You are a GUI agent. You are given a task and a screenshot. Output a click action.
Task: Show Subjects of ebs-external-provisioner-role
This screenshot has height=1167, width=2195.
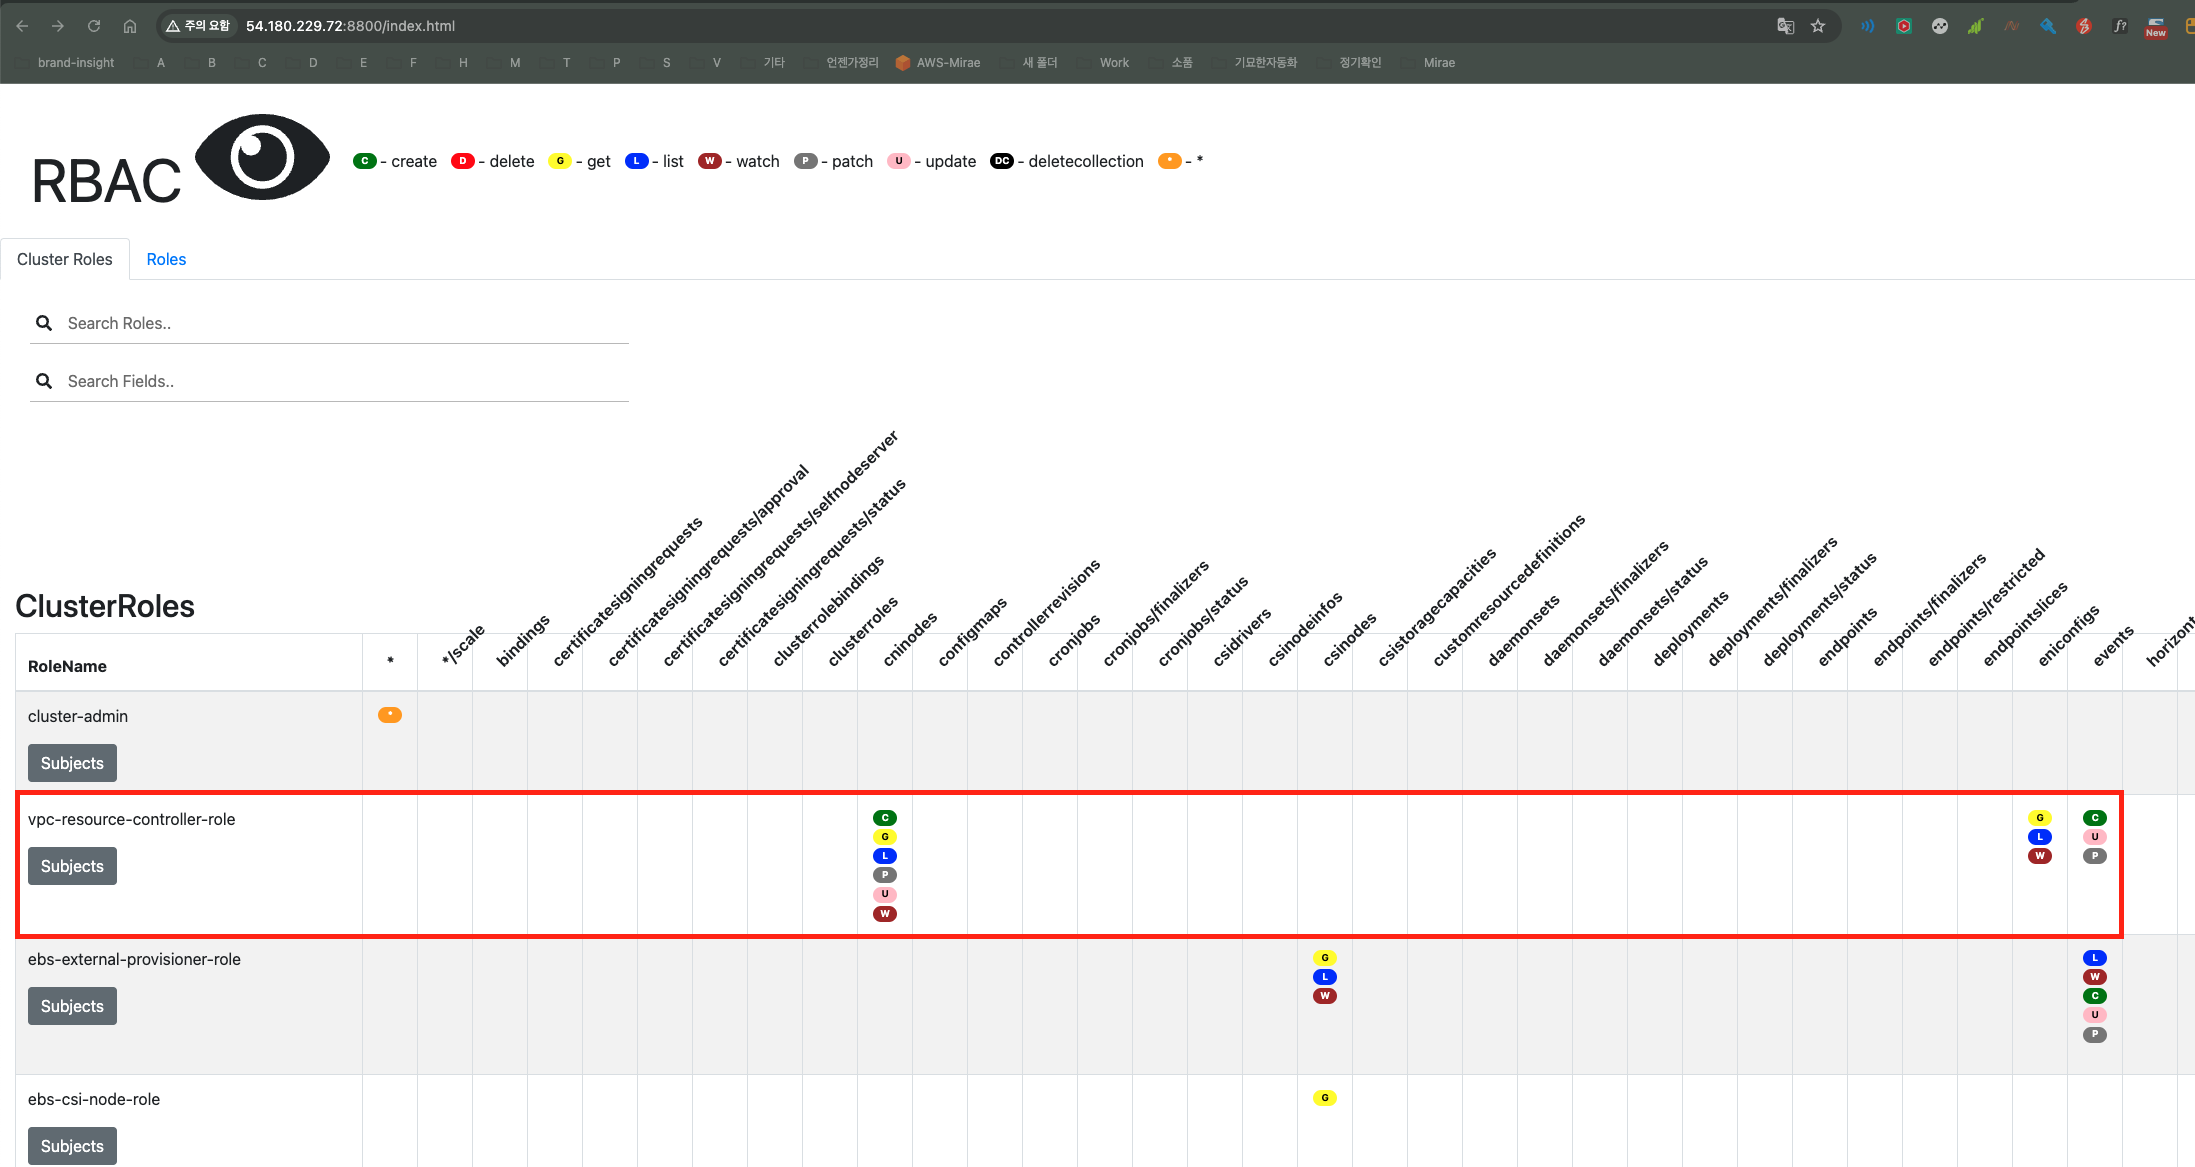click(72, 1006)
